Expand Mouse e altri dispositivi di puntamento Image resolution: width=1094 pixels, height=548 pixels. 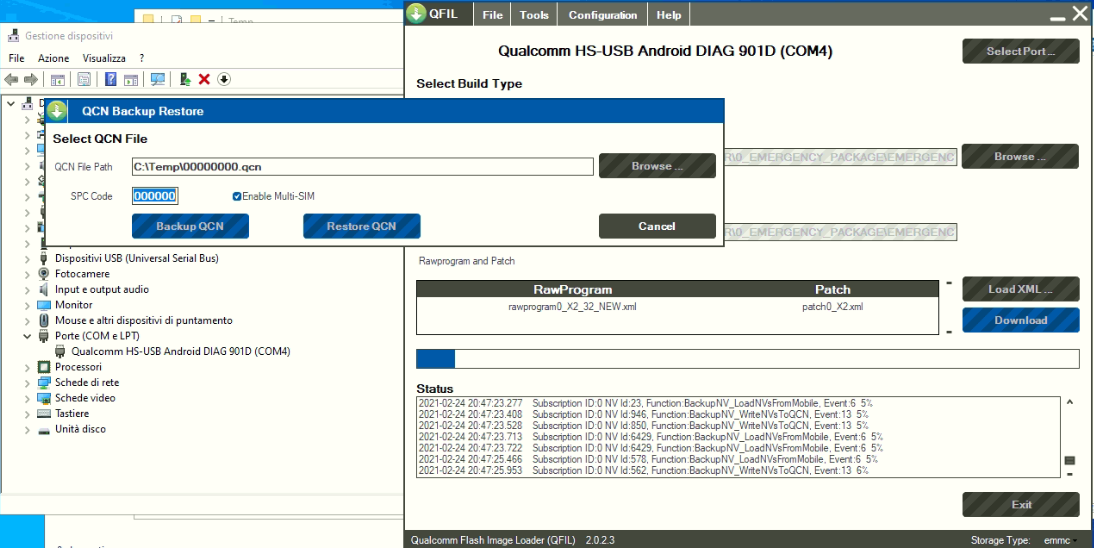pyautogui.click(x=27, y=320)
